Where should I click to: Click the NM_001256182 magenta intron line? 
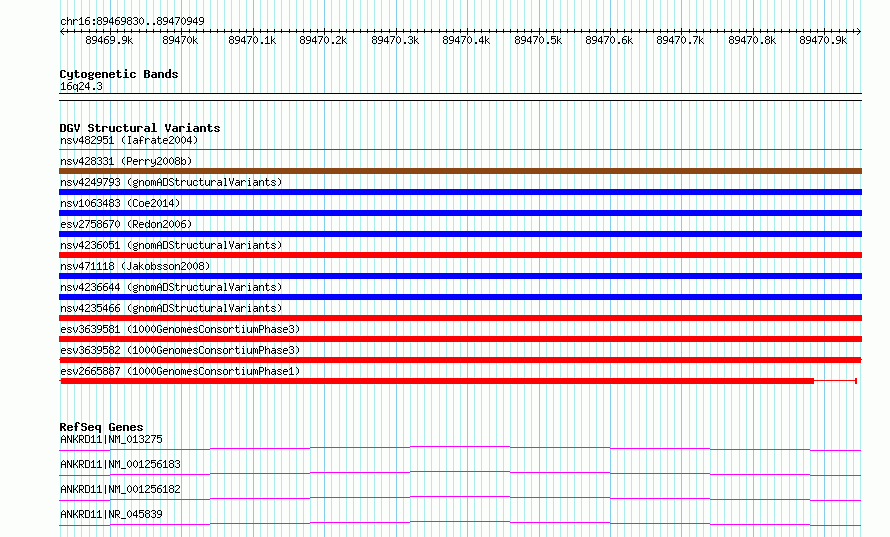(x=460, y=498)
